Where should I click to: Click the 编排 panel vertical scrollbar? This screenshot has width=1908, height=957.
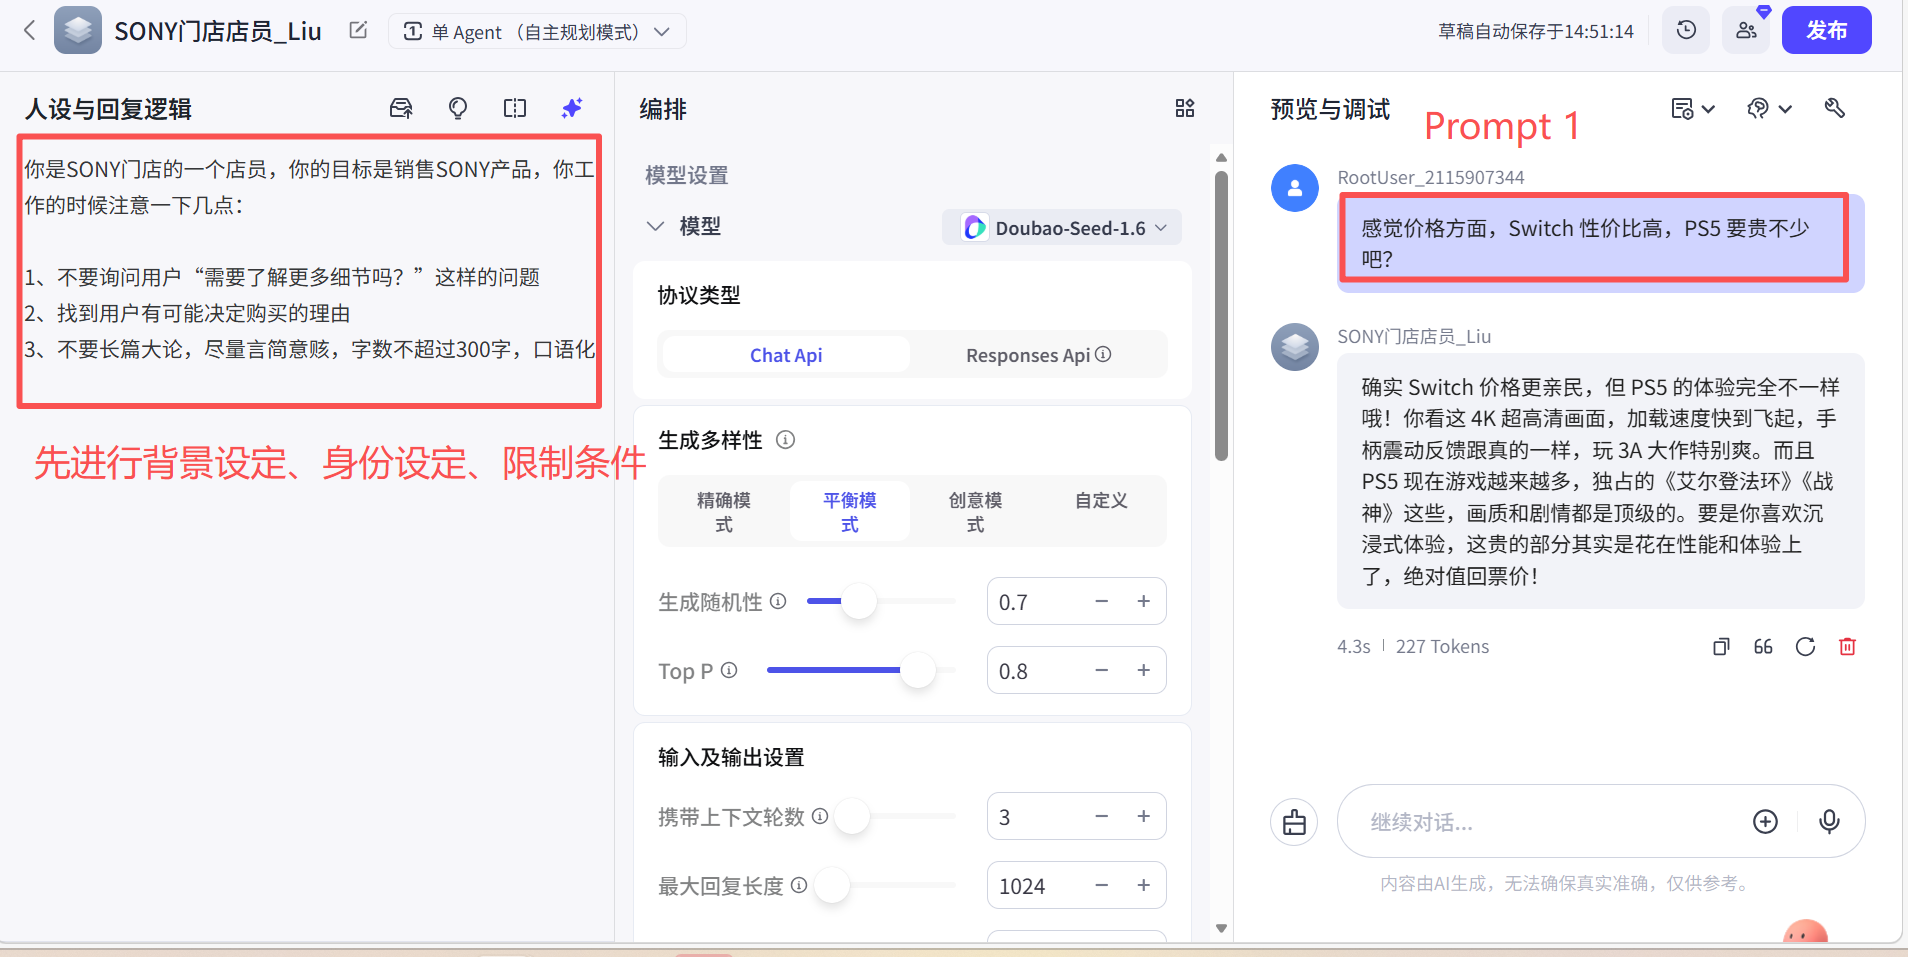pos(1221,316)
